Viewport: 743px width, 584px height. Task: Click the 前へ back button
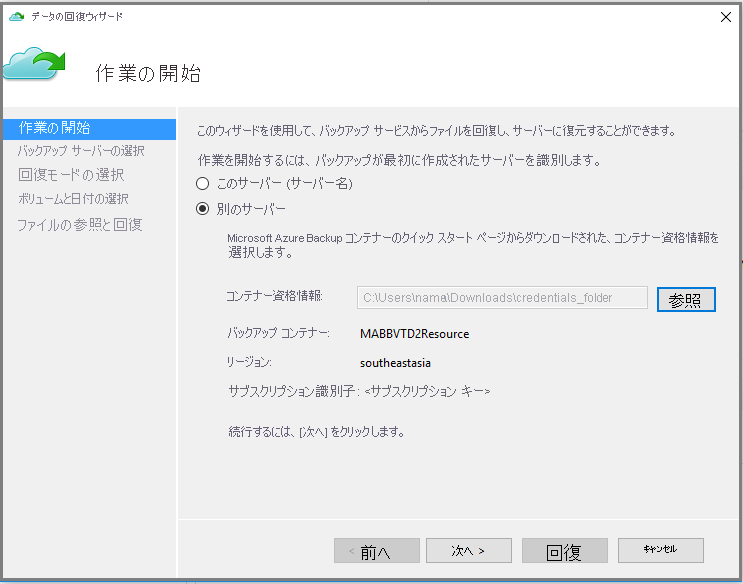[x=377, y=550]
